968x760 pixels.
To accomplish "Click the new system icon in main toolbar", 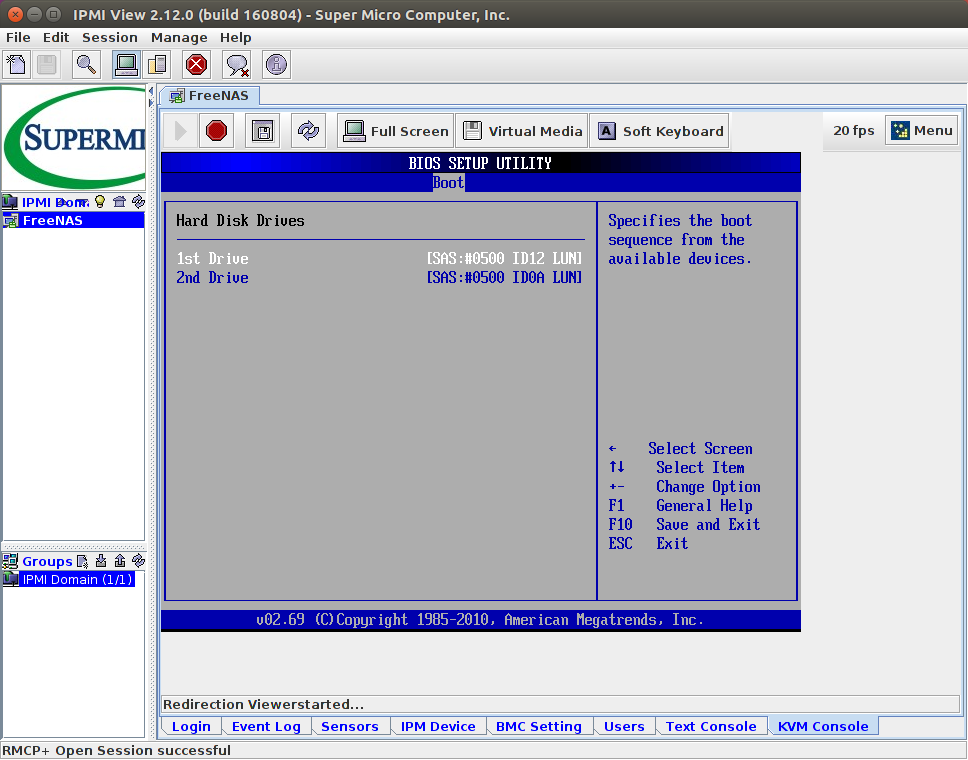I will coord(16,65).
